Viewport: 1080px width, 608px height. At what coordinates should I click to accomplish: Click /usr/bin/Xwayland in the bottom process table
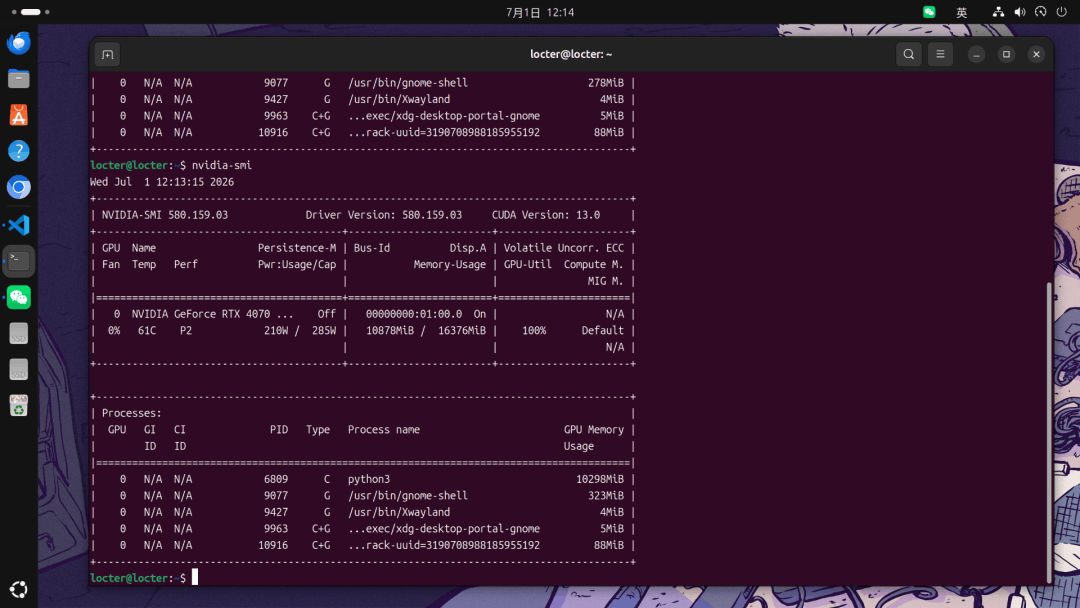(x=399, y=512)
